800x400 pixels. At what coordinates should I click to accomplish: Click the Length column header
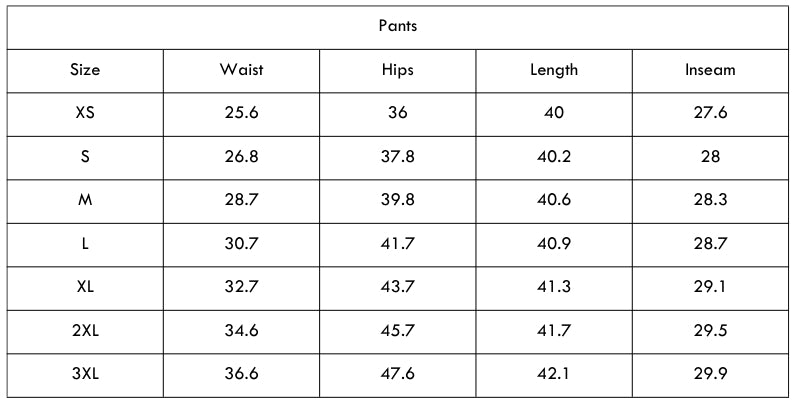coord(554,70)
